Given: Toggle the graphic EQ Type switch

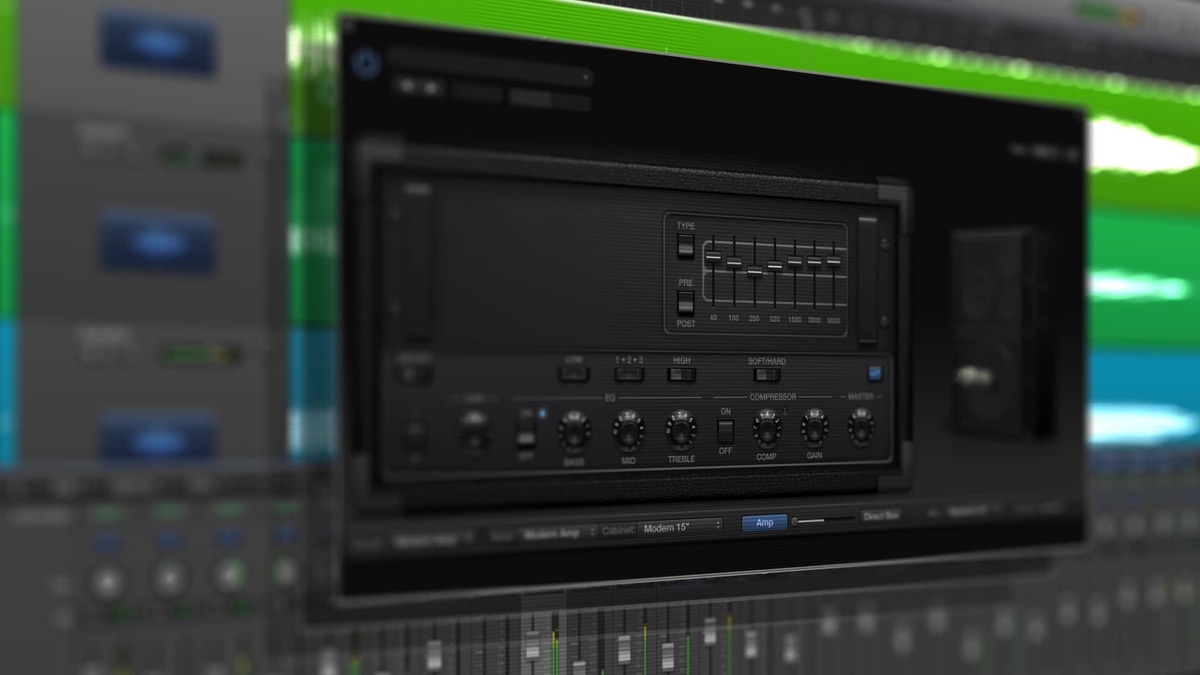Looking at the screenshot, I should pyautogui.click(x=685, y=246).
